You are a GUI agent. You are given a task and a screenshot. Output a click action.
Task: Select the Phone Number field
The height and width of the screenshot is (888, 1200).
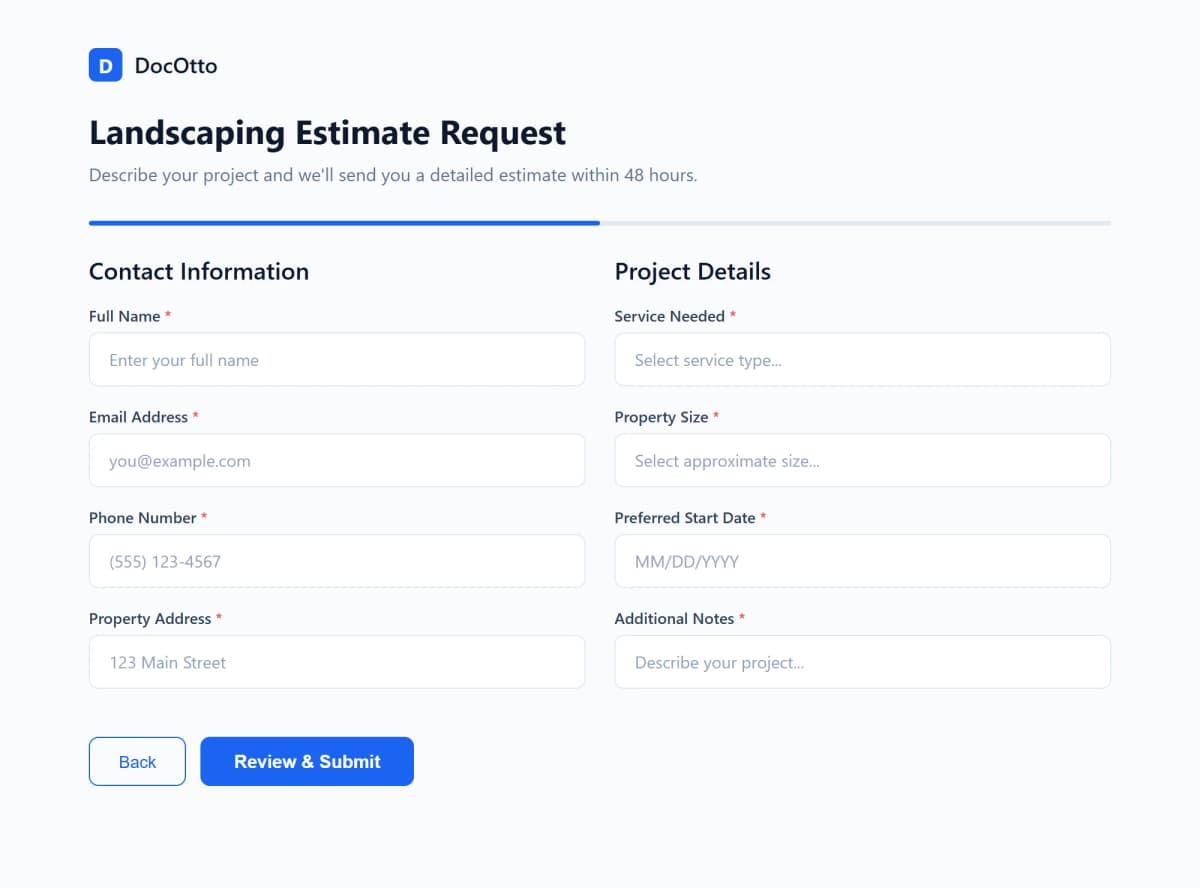tap(337, 561)
